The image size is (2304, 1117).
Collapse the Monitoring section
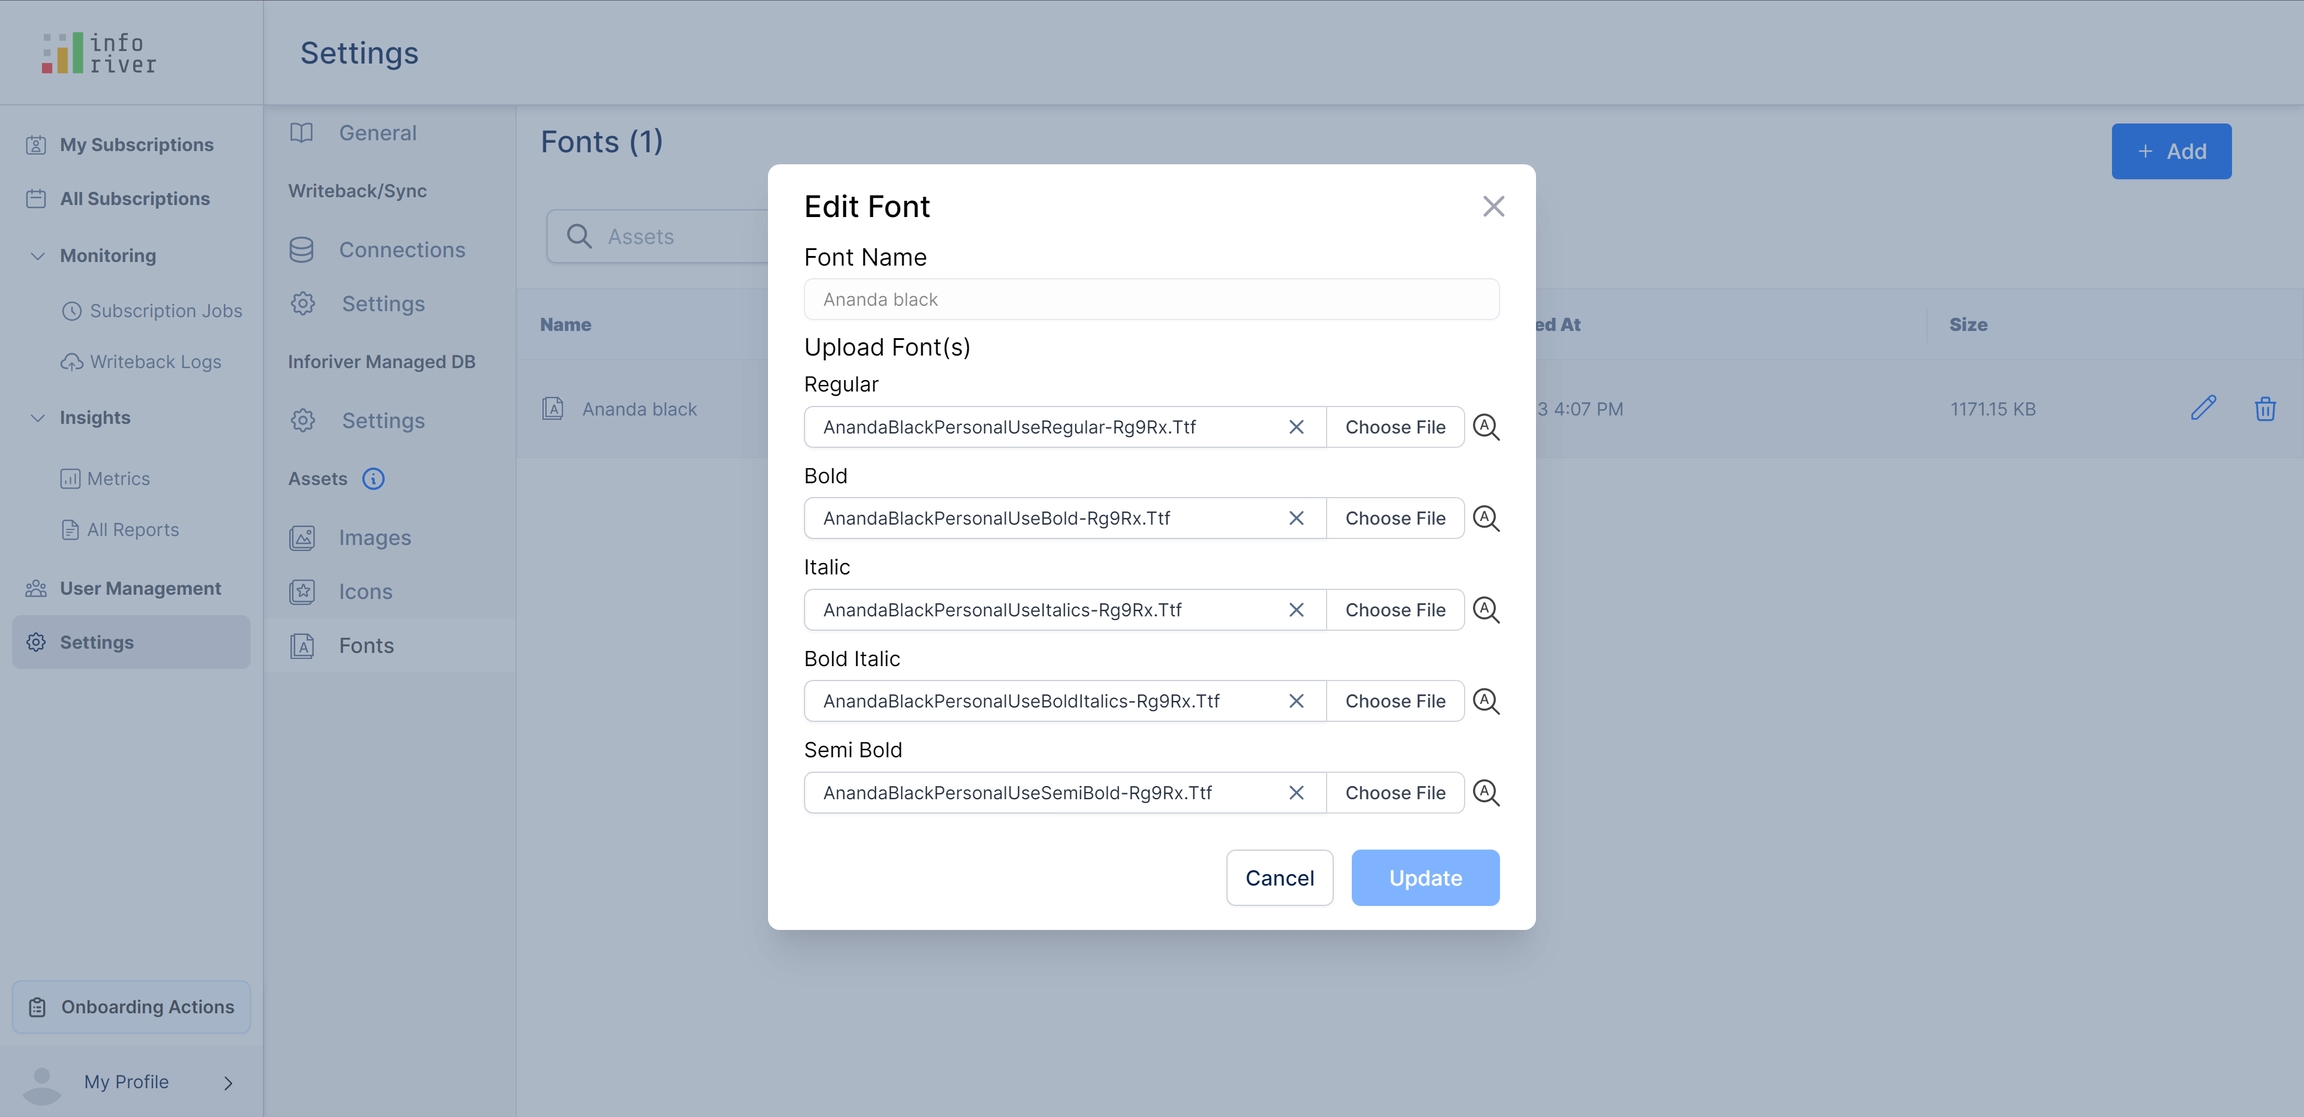coord(37,256)
